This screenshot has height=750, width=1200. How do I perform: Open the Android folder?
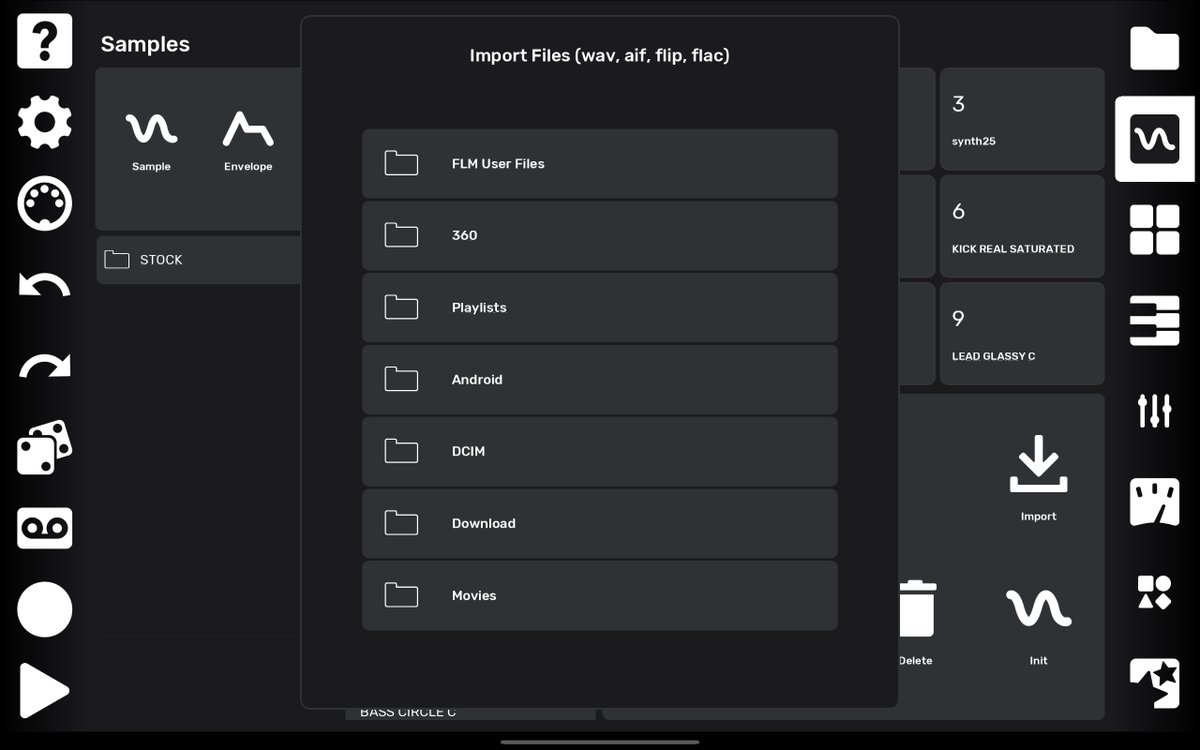(x=600, y=380)
